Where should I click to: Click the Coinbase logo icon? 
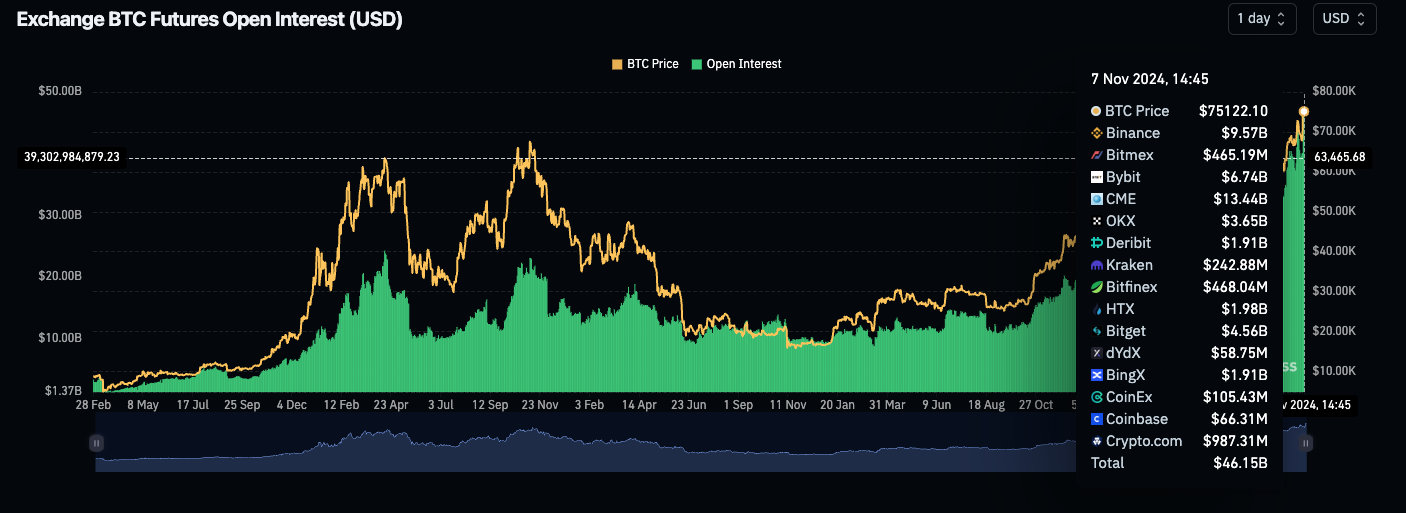[1096, 419]
